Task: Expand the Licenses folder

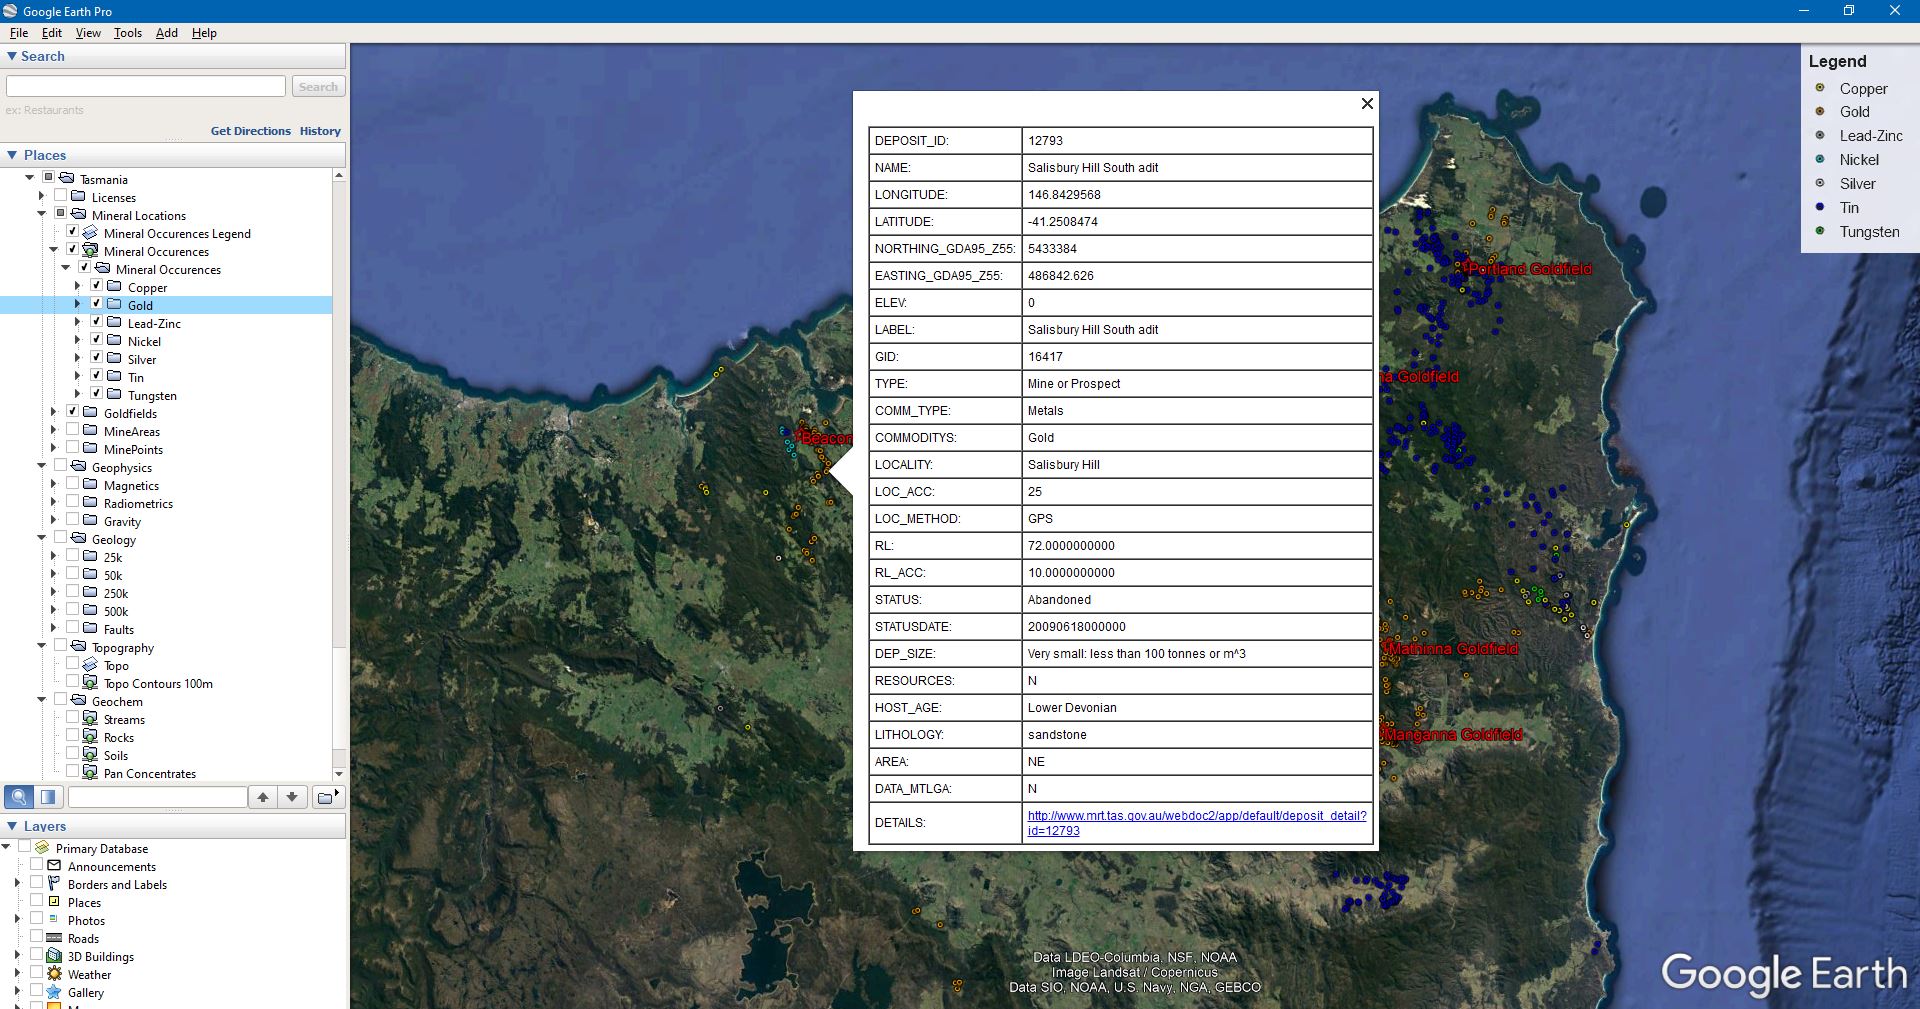Action: tap(42, 197)
